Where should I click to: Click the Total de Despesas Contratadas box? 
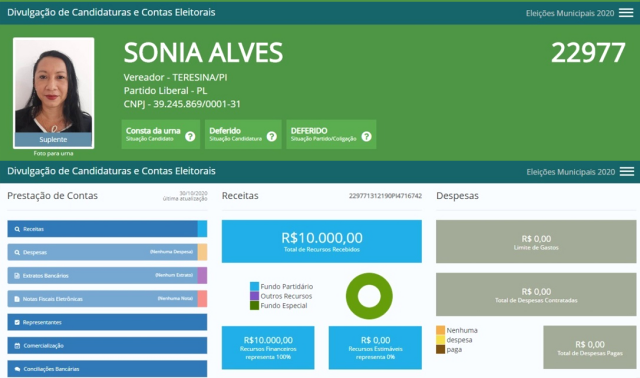click(536, 295)
